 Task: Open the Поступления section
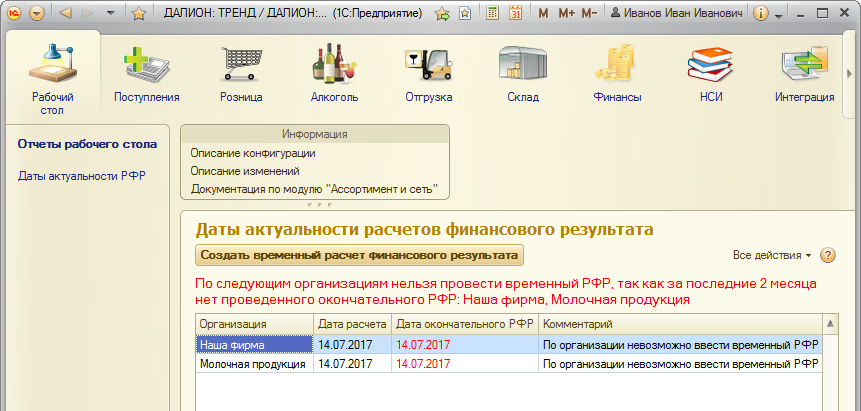pyautogui.click(x=147, y=74)
